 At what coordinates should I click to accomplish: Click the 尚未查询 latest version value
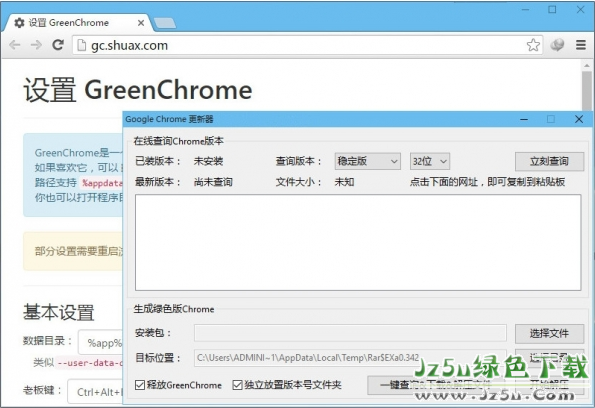(x=213, y=182)
